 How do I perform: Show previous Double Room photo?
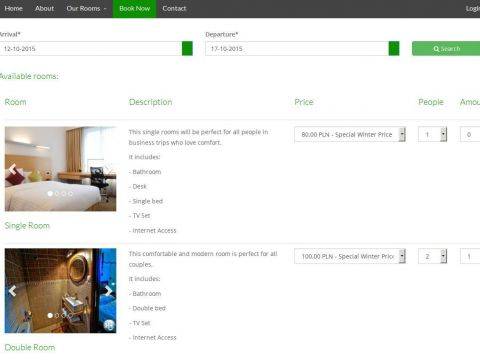coord(12,291)
